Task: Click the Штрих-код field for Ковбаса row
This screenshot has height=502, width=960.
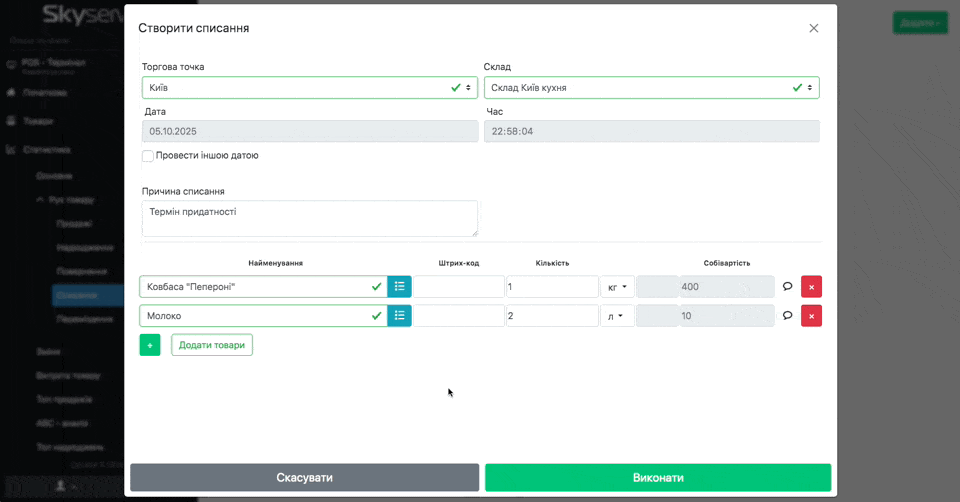Action: tap(458, 287)
